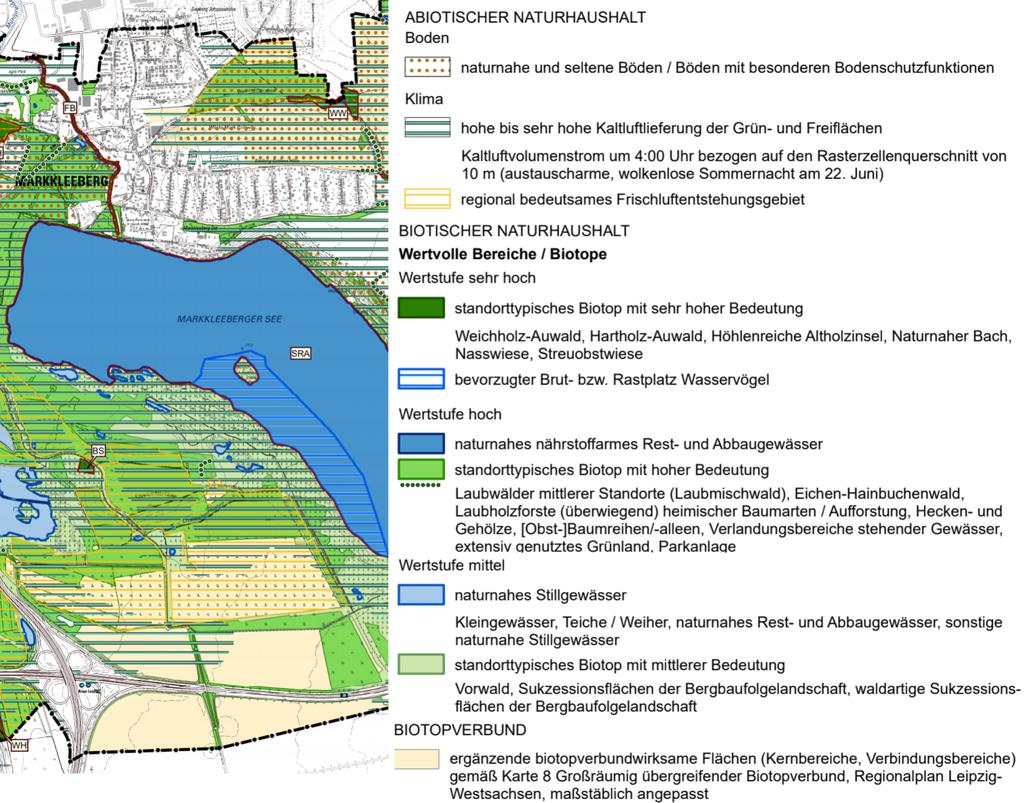Click the 'Klima' legend subheading
Image resolution: width=1028 pixels, height=803 pixels.
(x=424, y=98)
